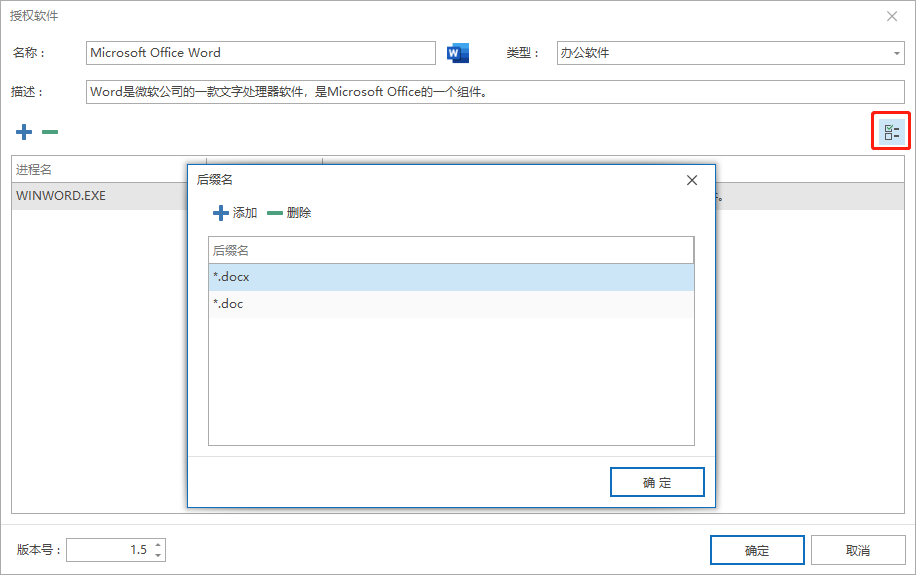Click the green minus icon to remove process

50,132
